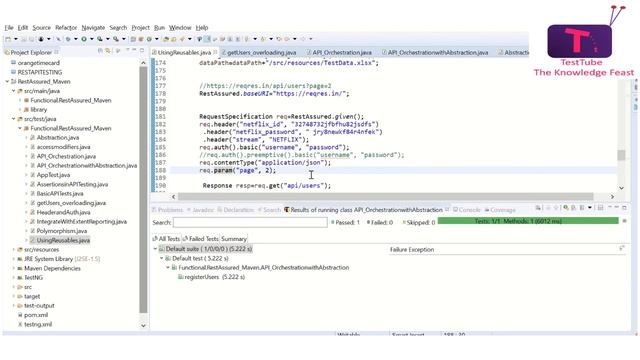Switch to API_Orchestration.java editor tab
The width and height of the screenshot is (640, 360).
[339, 53]
